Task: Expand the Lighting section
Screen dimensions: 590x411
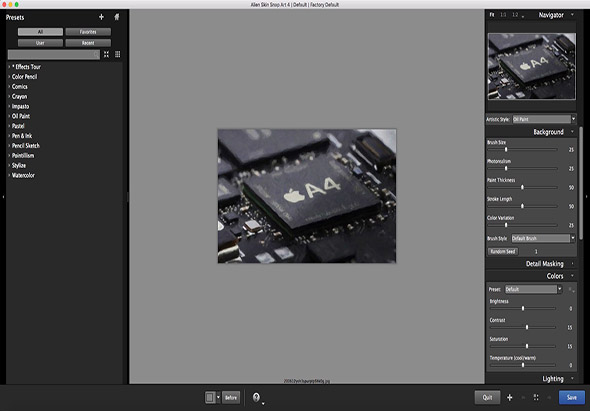Action: pos(572,379)
